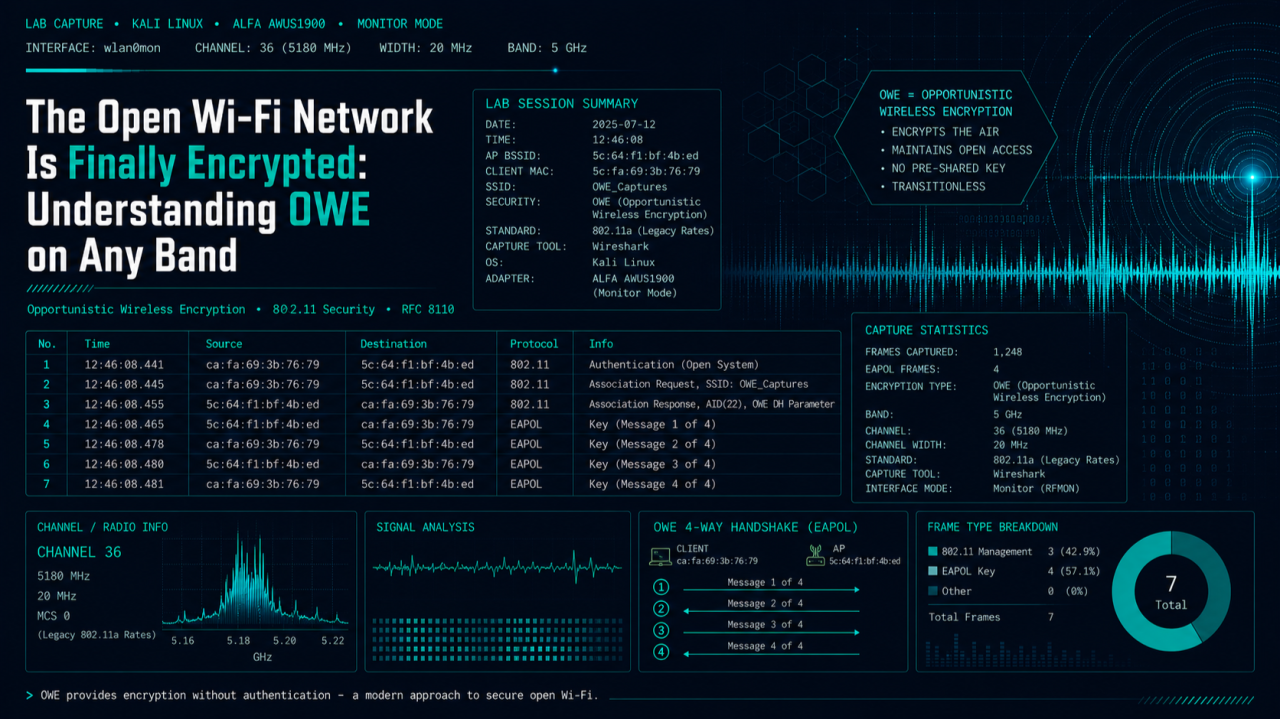Click table cell 'Key (Message 1 of 4)'
1280x719 pixels.
[x=652, y=425]
